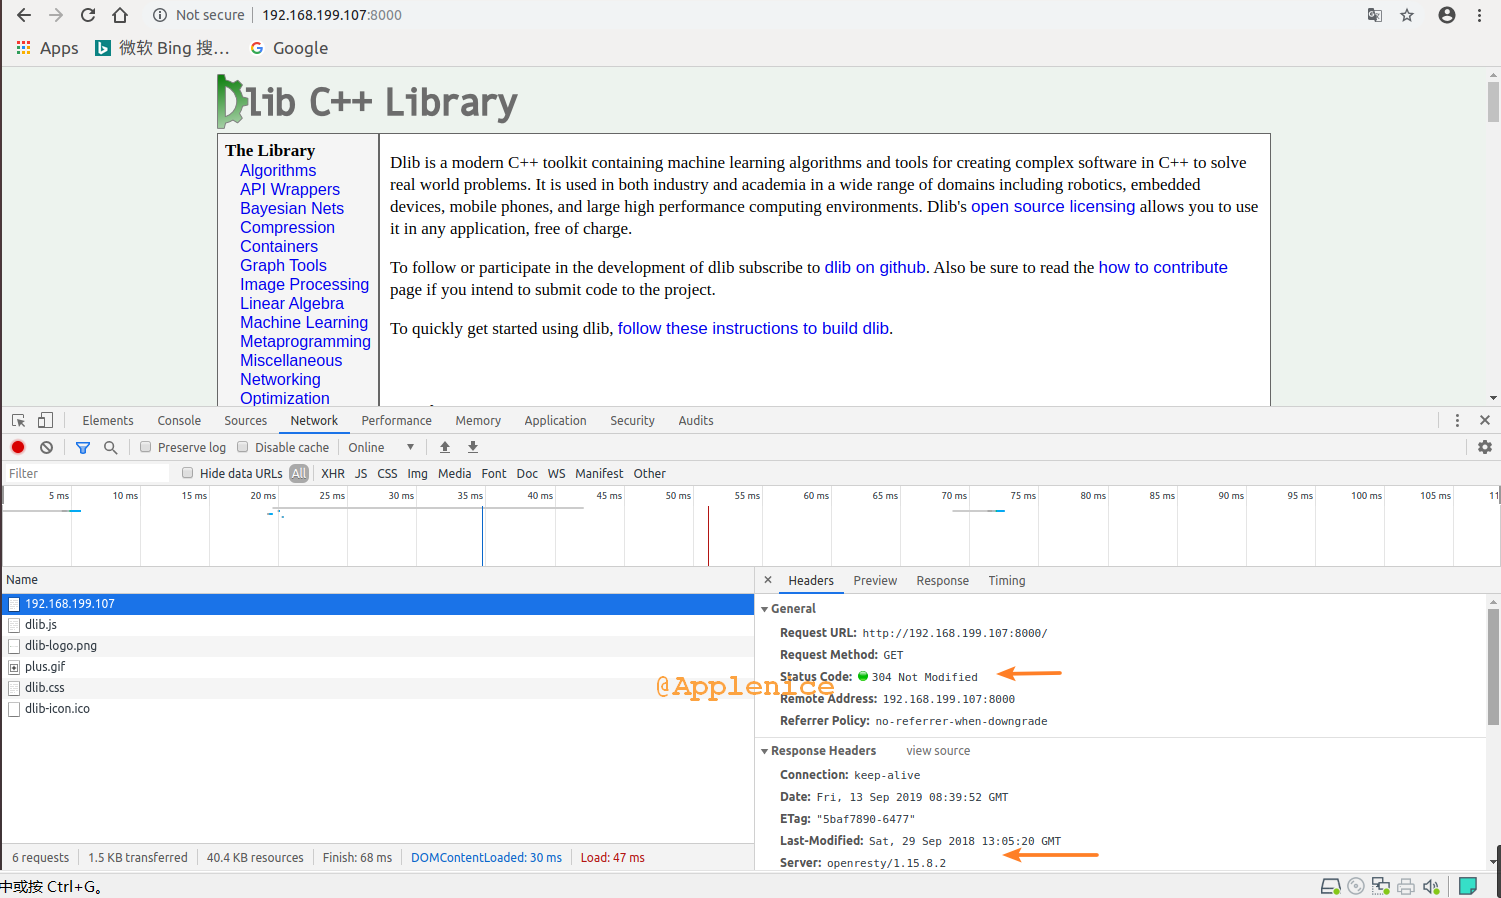Open network settings gear
This screenshot has width=1501, height=898.
click(x=1484, y=447)
